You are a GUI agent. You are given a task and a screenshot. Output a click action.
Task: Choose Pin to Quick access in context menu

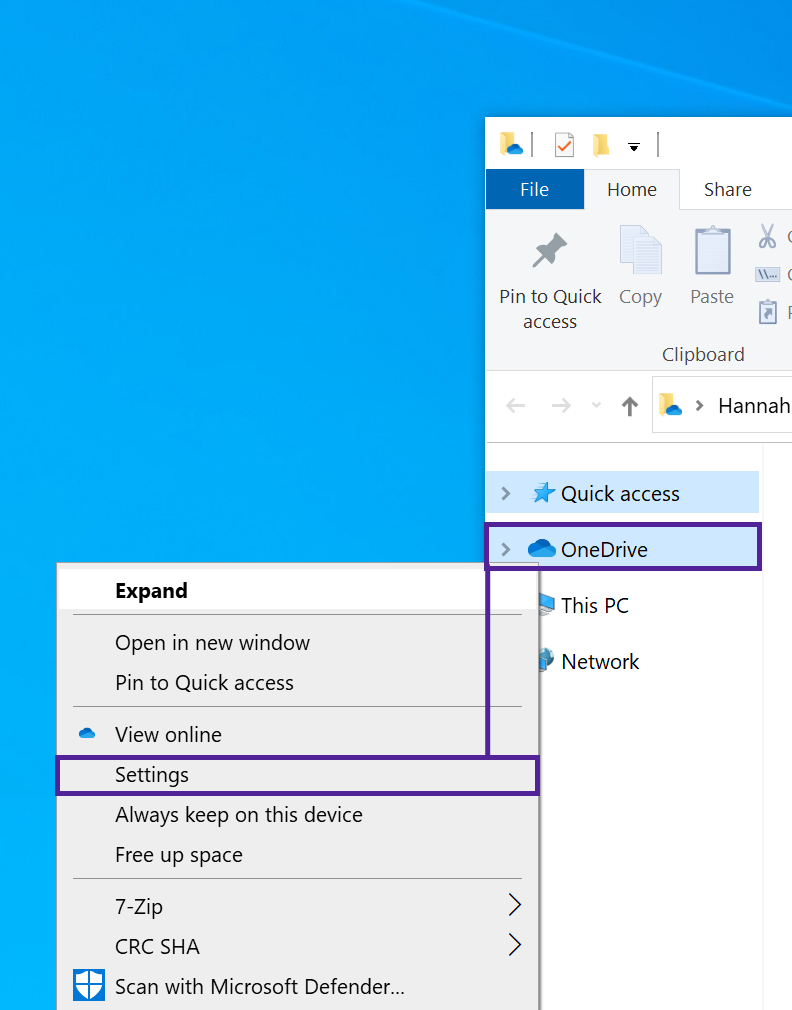click(x=297, y=683)
